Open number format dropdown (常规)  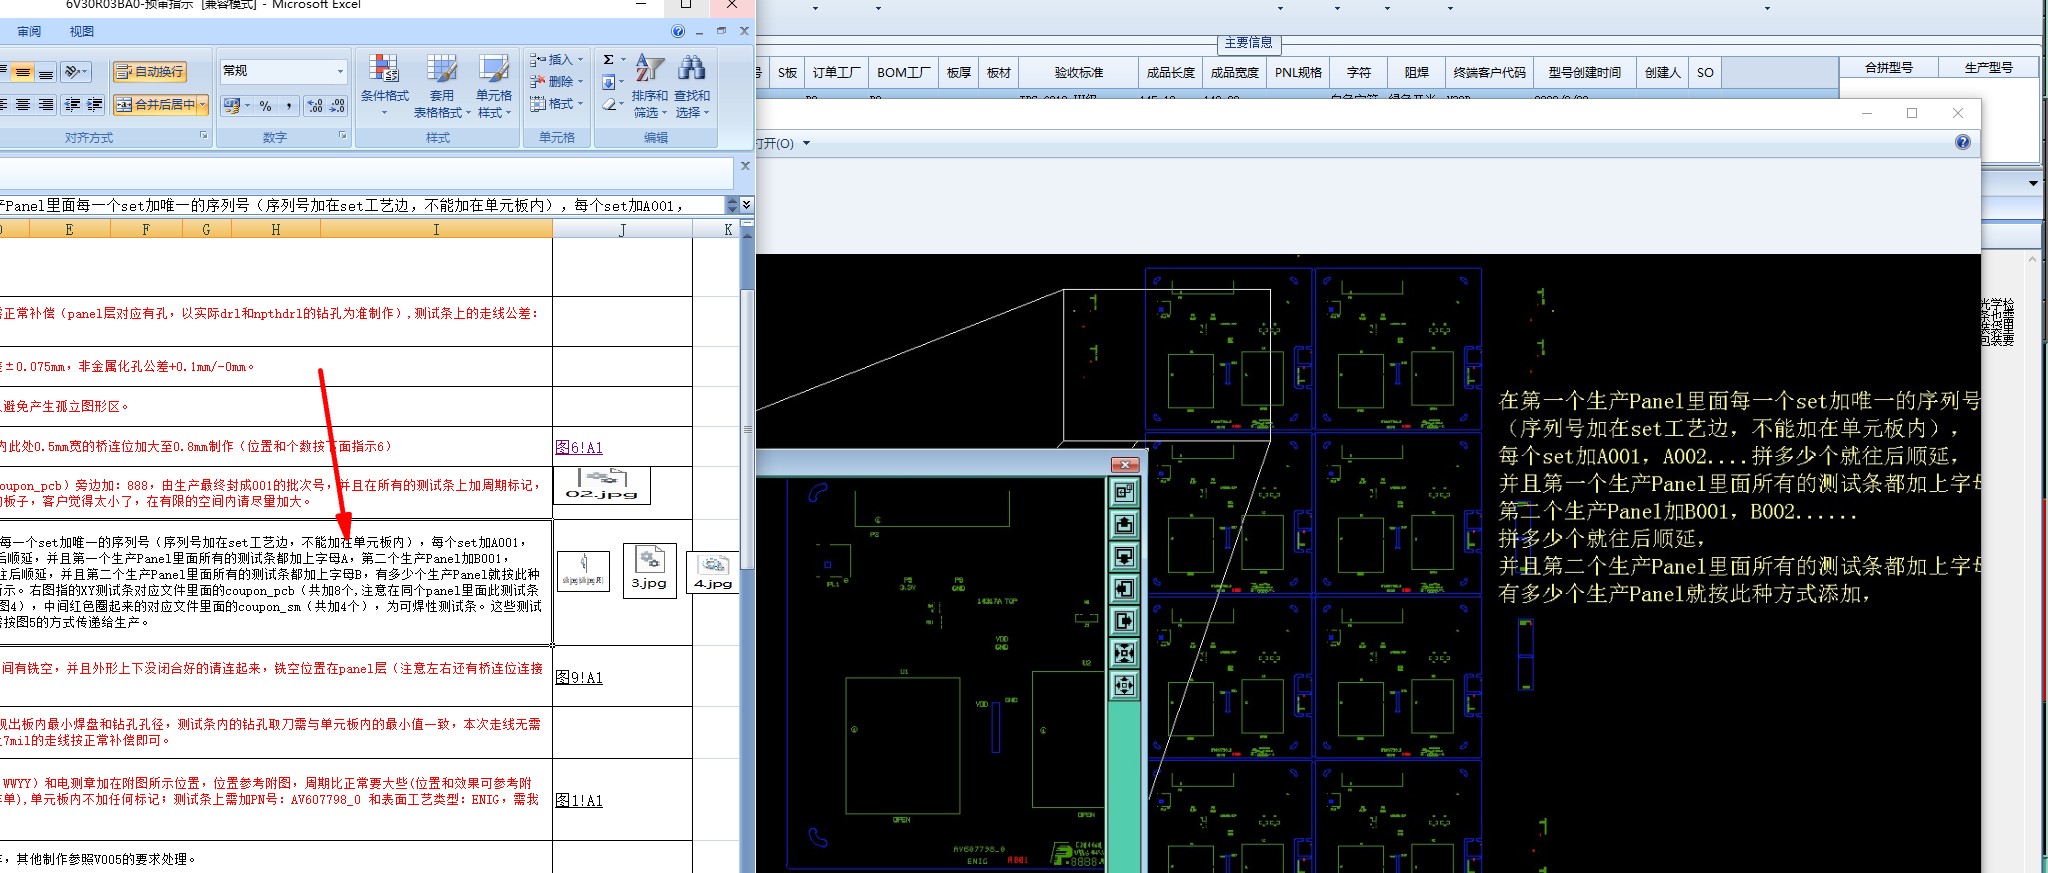pos(340,71)
